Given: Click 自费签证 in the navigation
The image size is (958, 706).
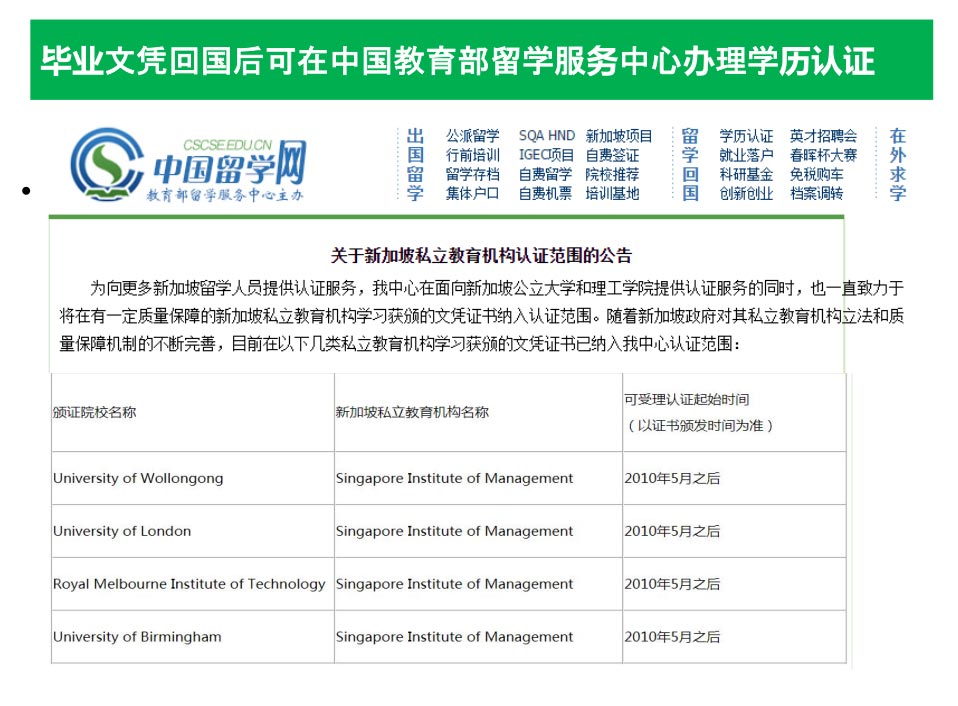Looking at the screenshot, I should [612, 155].
